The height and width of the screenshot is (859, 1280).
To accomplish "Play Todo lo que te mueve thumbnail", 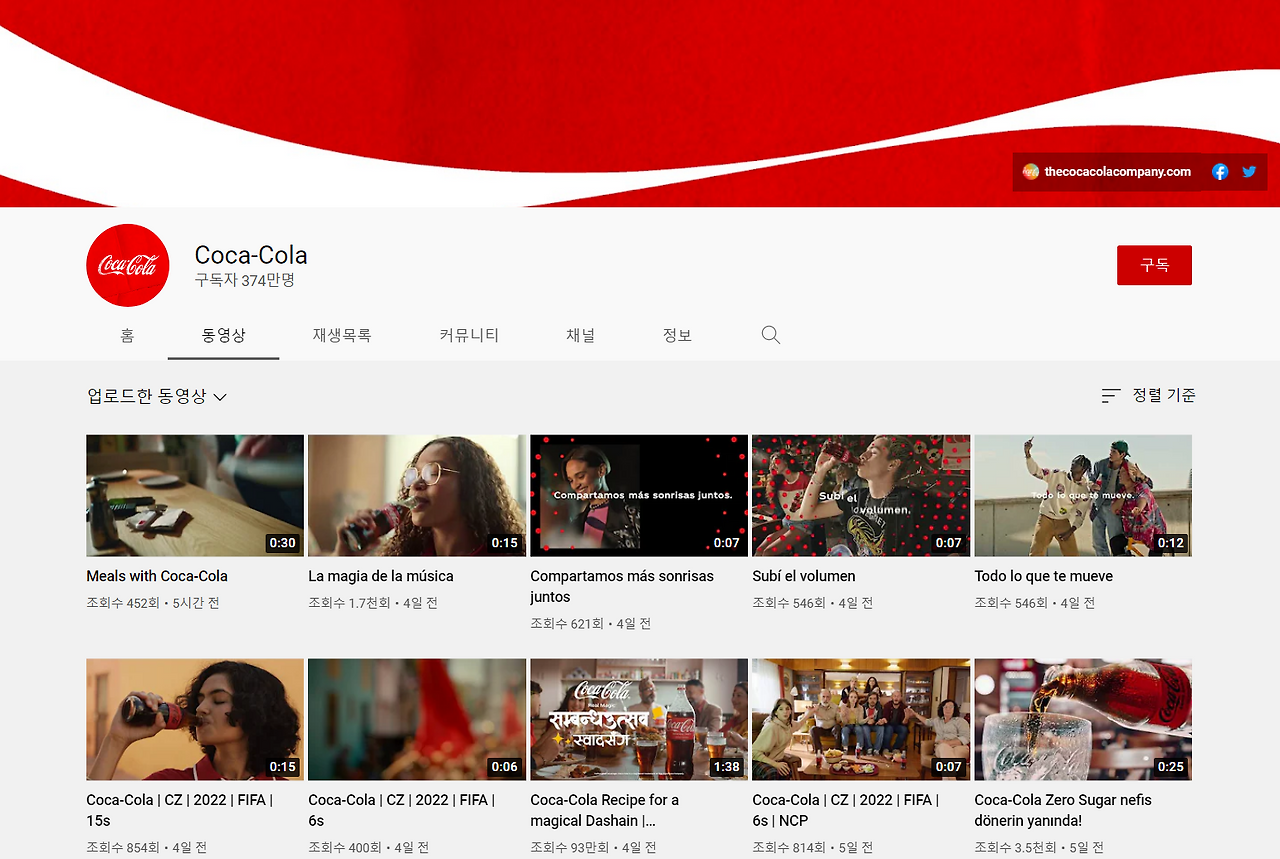I will 1083,496.
